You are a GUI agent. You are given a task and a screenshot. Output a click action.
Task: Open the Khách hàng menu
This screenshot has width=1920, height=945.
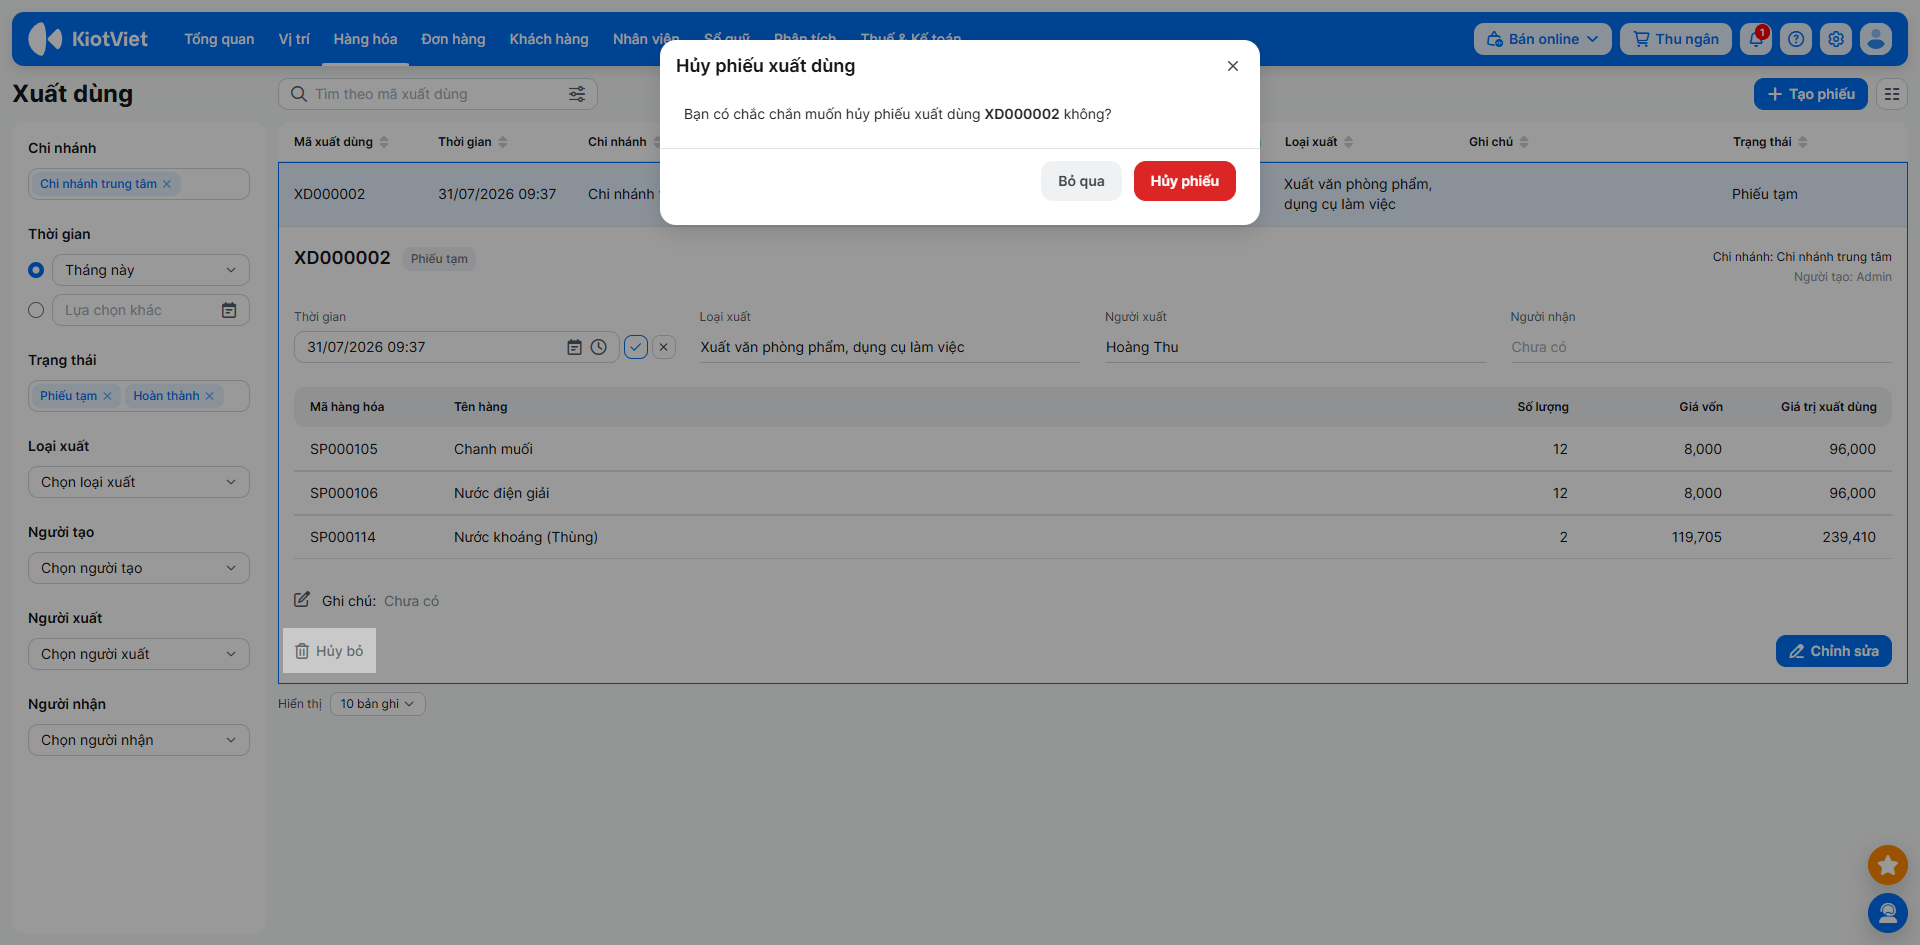click(x=549, y=39)
